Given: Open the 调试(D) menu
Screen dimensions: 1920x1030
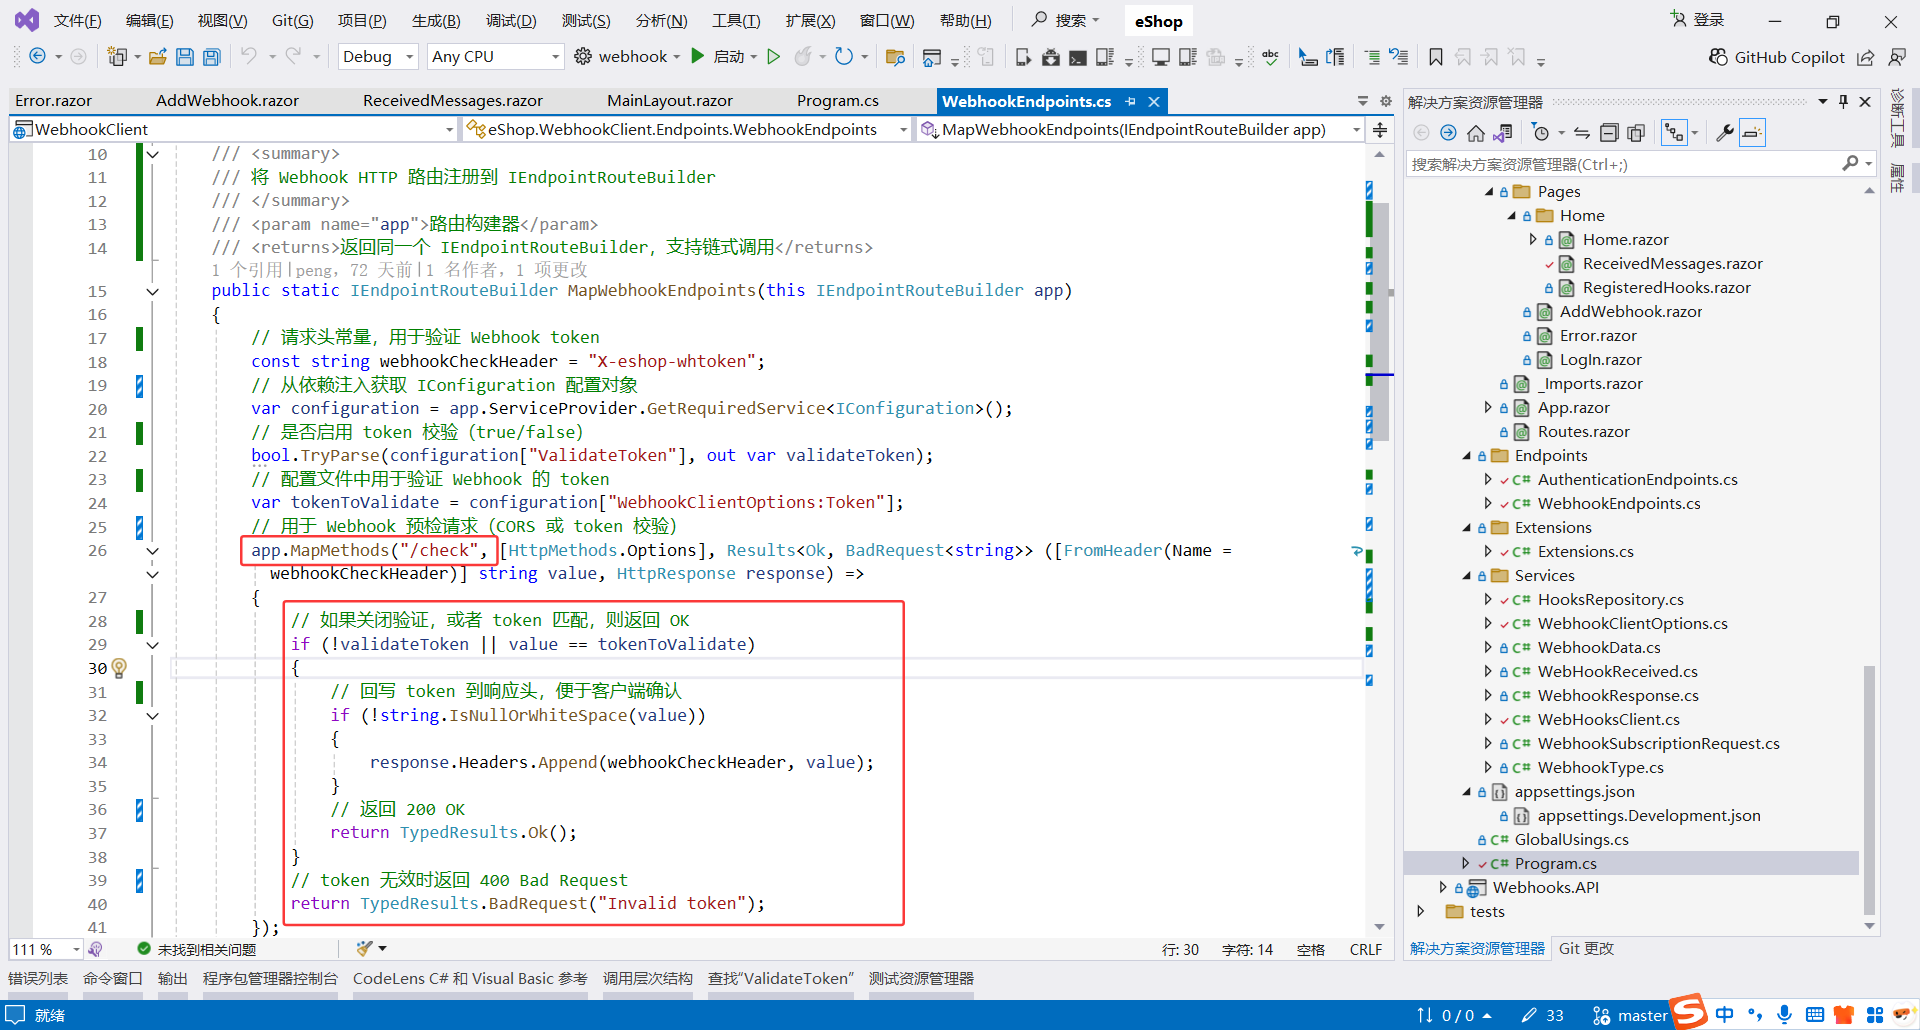Looking at the screenshot, I should coord(510,21).
